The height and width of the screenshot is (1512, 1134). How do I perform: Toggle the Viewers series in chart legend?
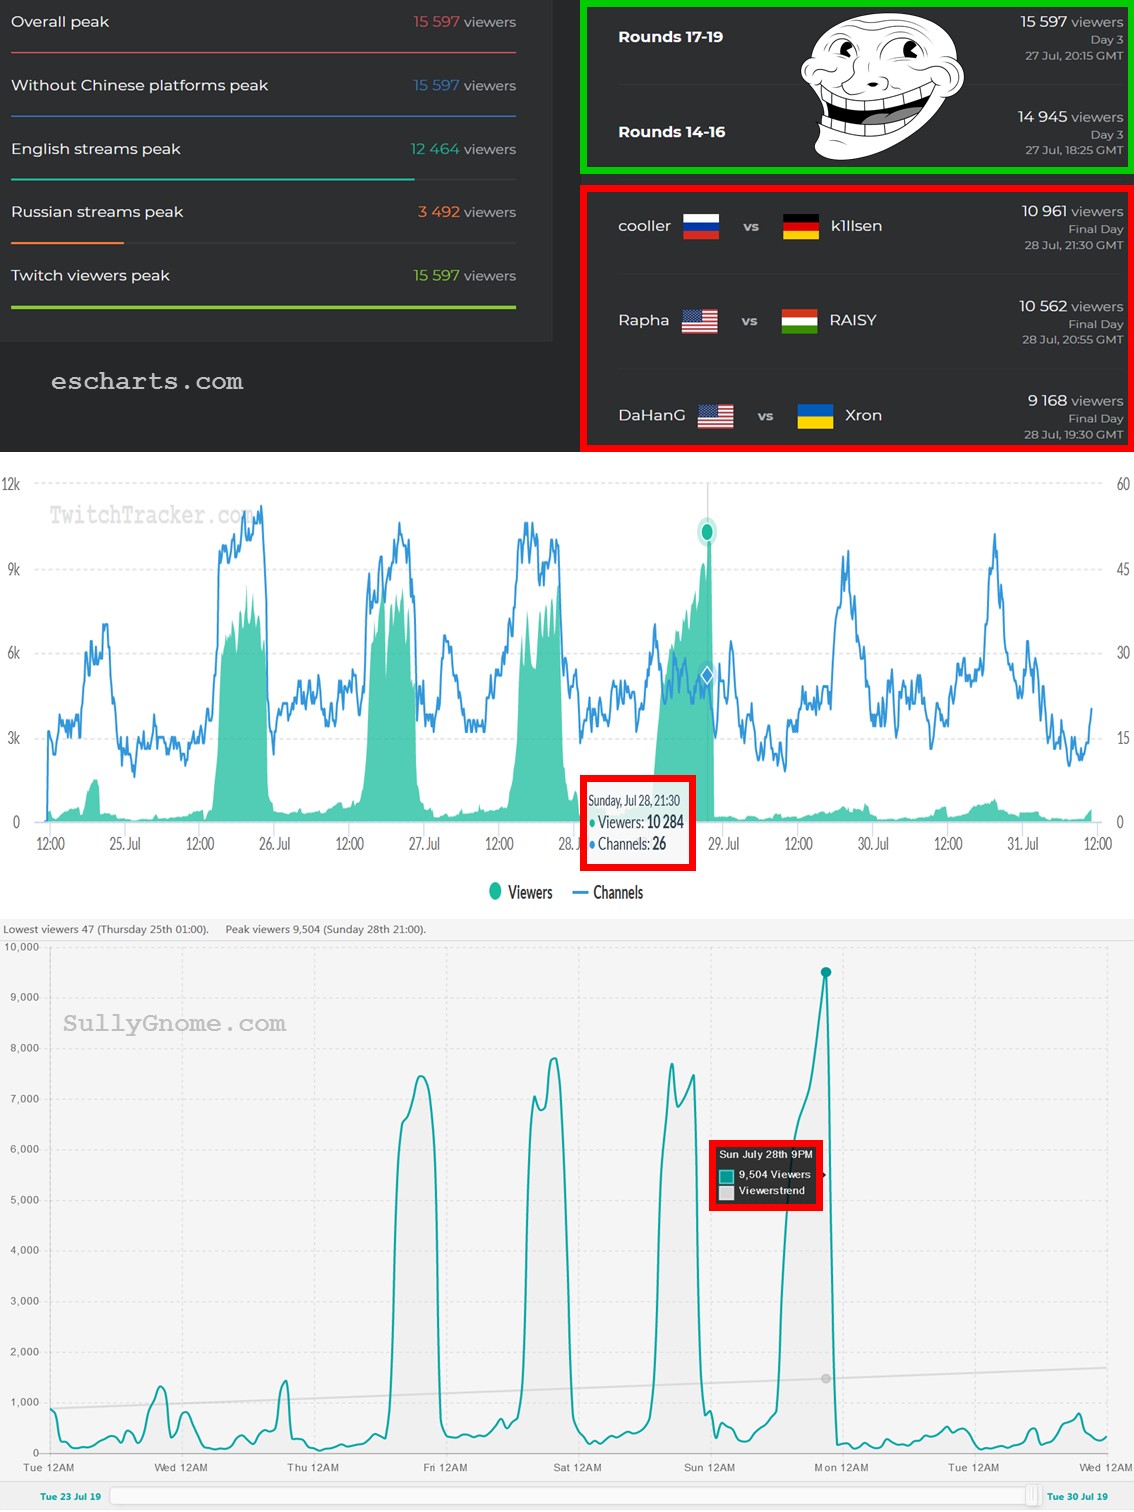tap(521, 892)
